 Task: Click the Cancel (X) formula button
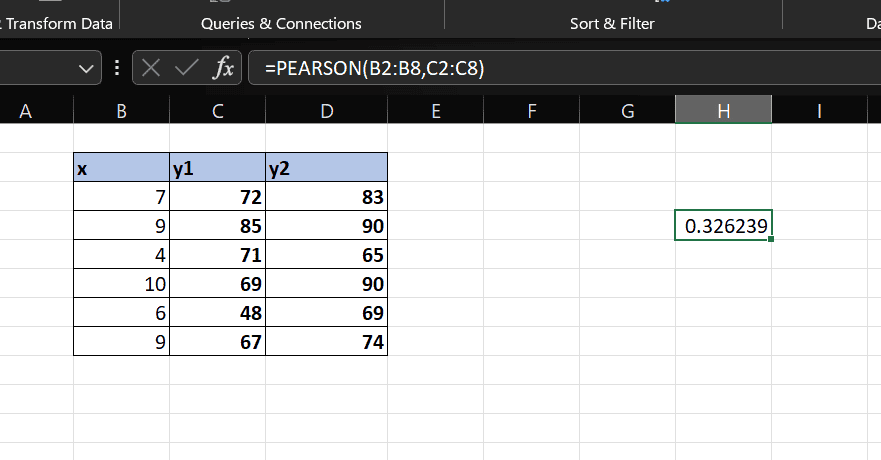tap(151, 69)
